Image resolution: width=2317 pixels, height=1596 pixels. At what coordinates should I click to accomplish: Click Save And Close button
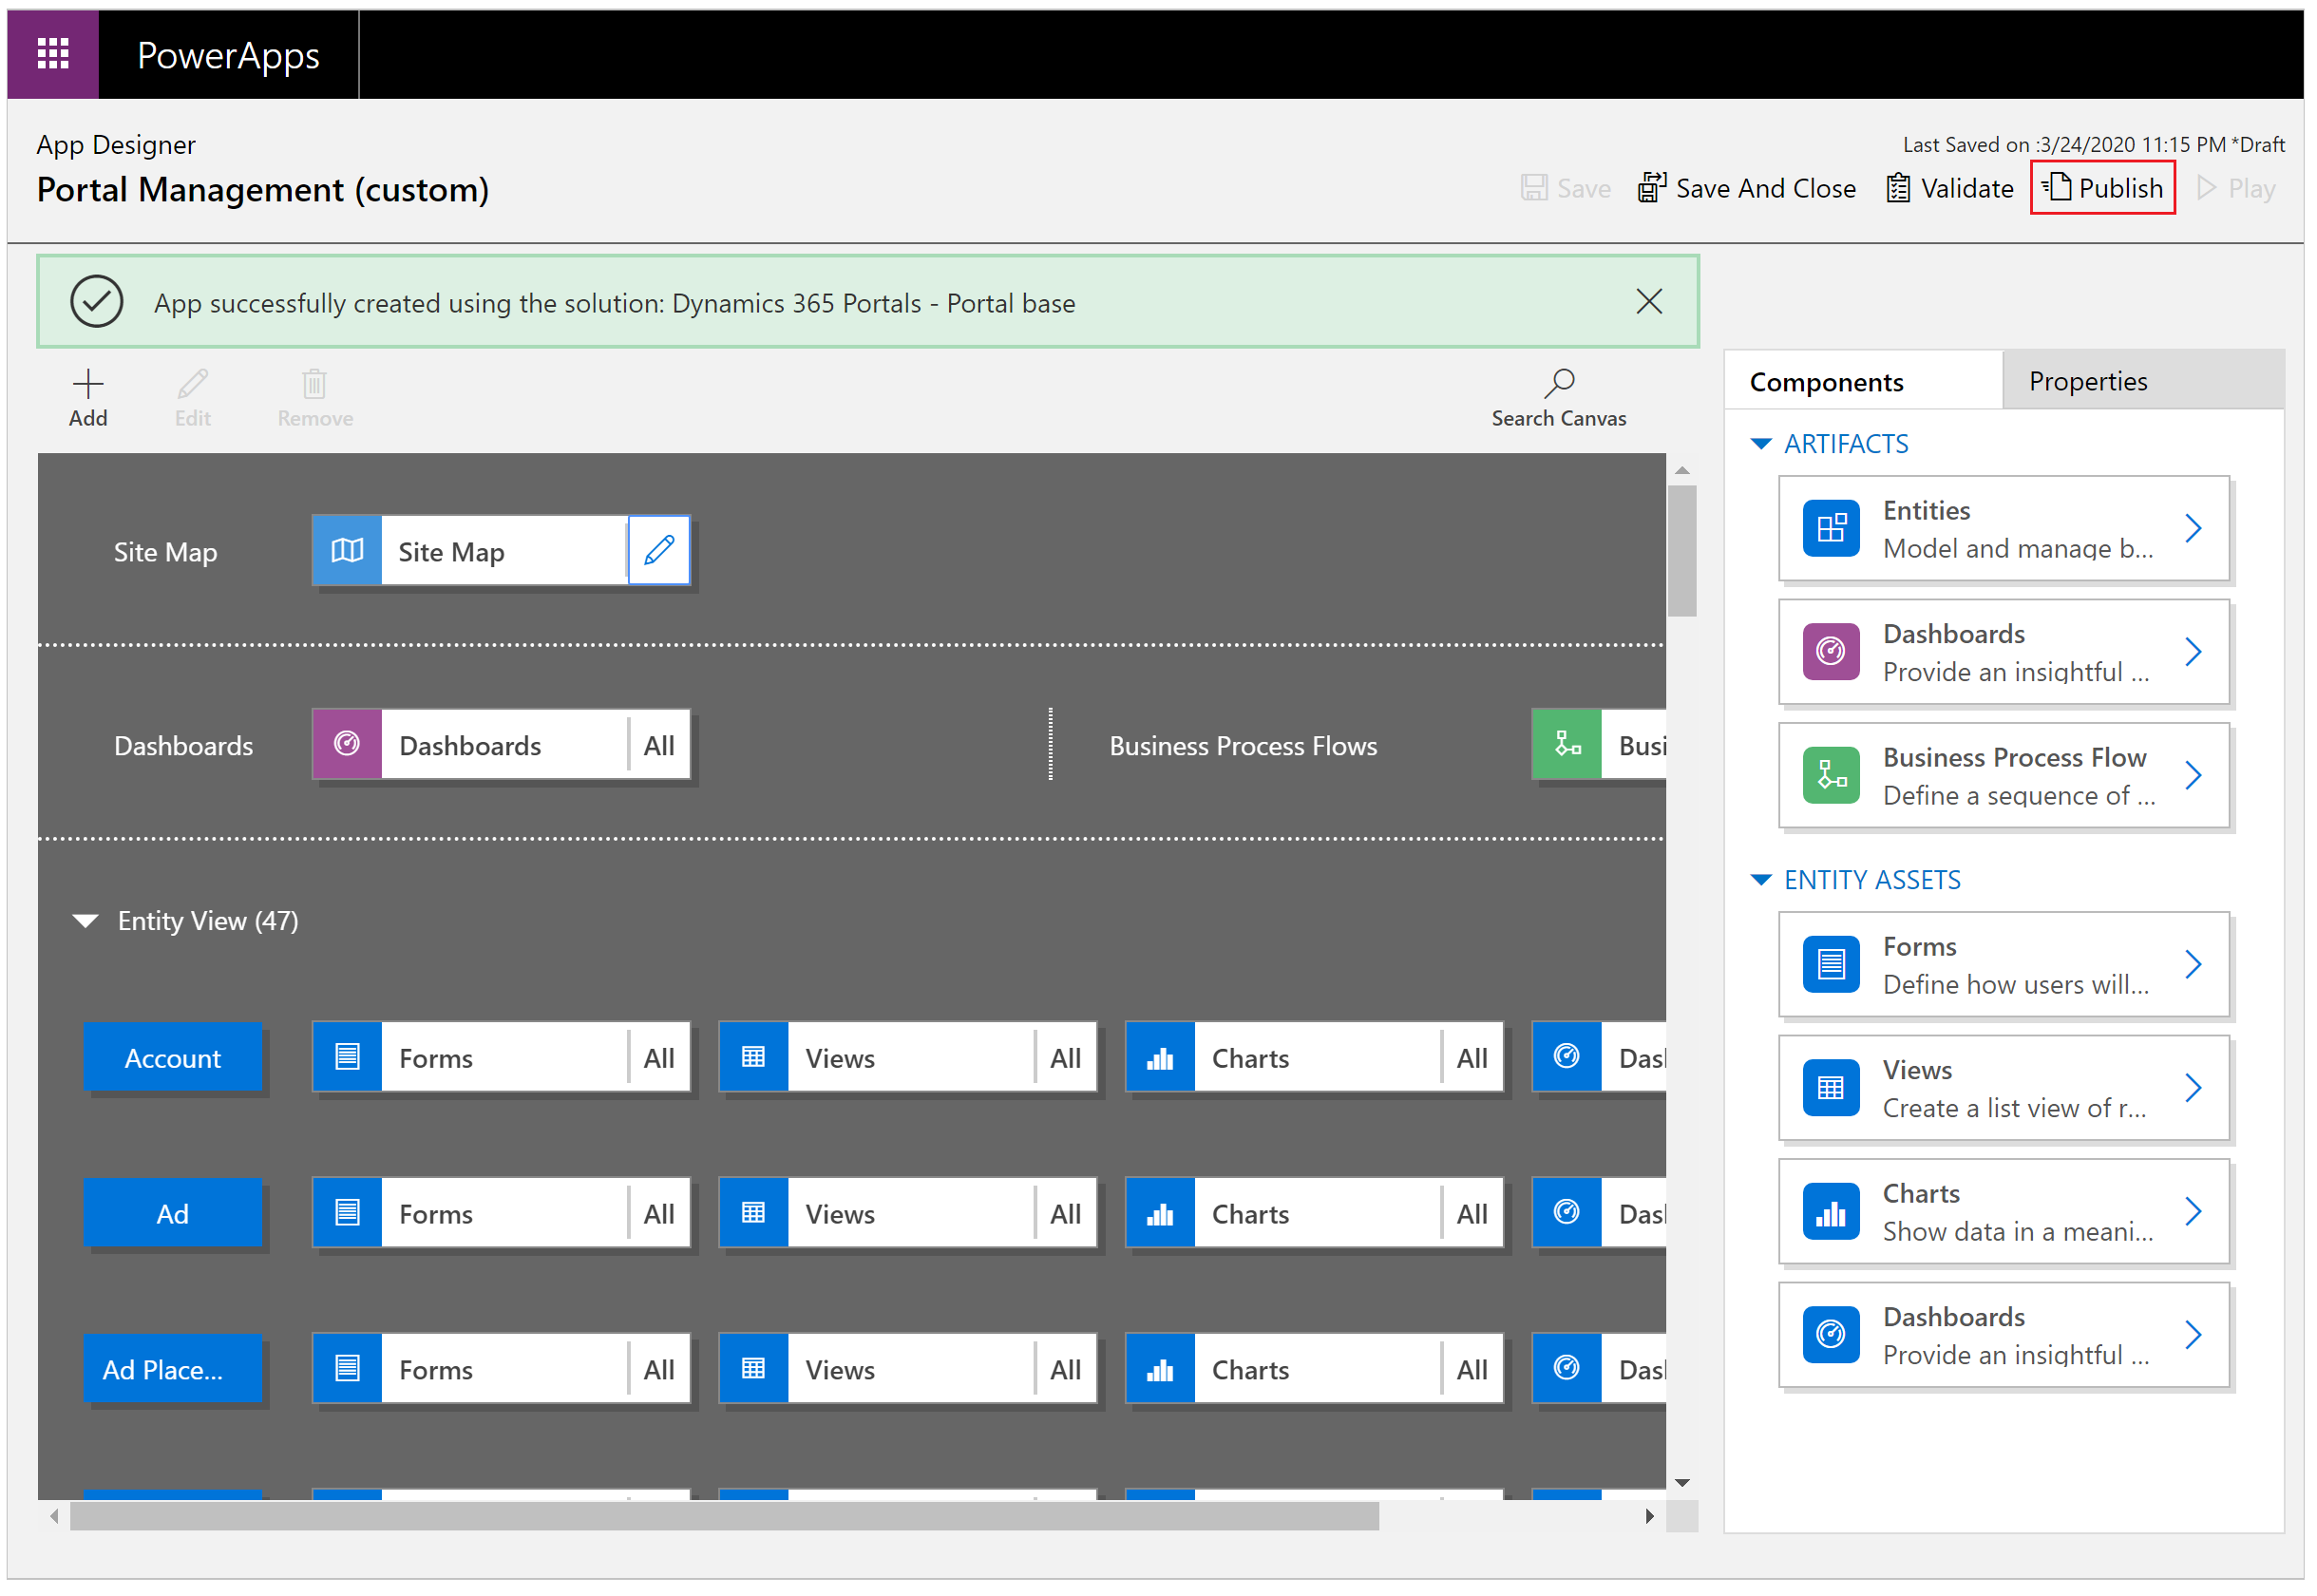1748,188
